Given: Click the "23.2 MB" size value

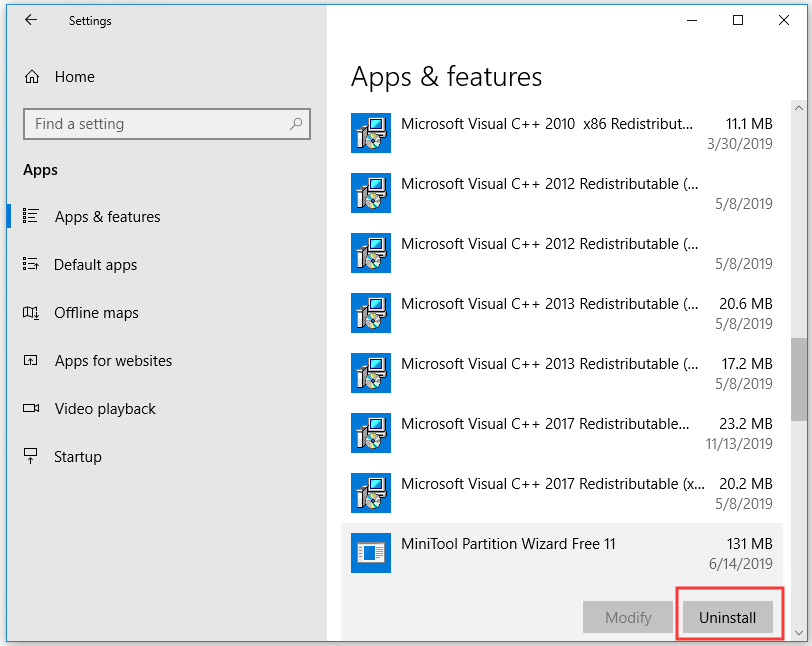Looking at the screenshot, I should pos(746,424).
